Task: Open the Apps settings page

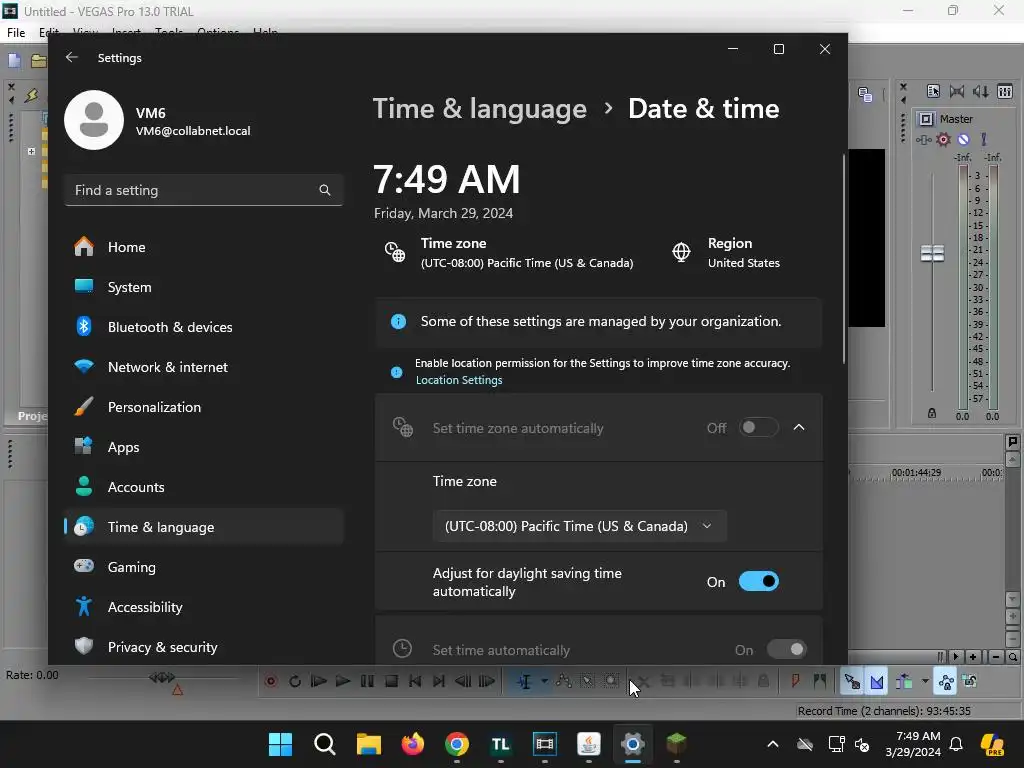Action: coord(204,447)
